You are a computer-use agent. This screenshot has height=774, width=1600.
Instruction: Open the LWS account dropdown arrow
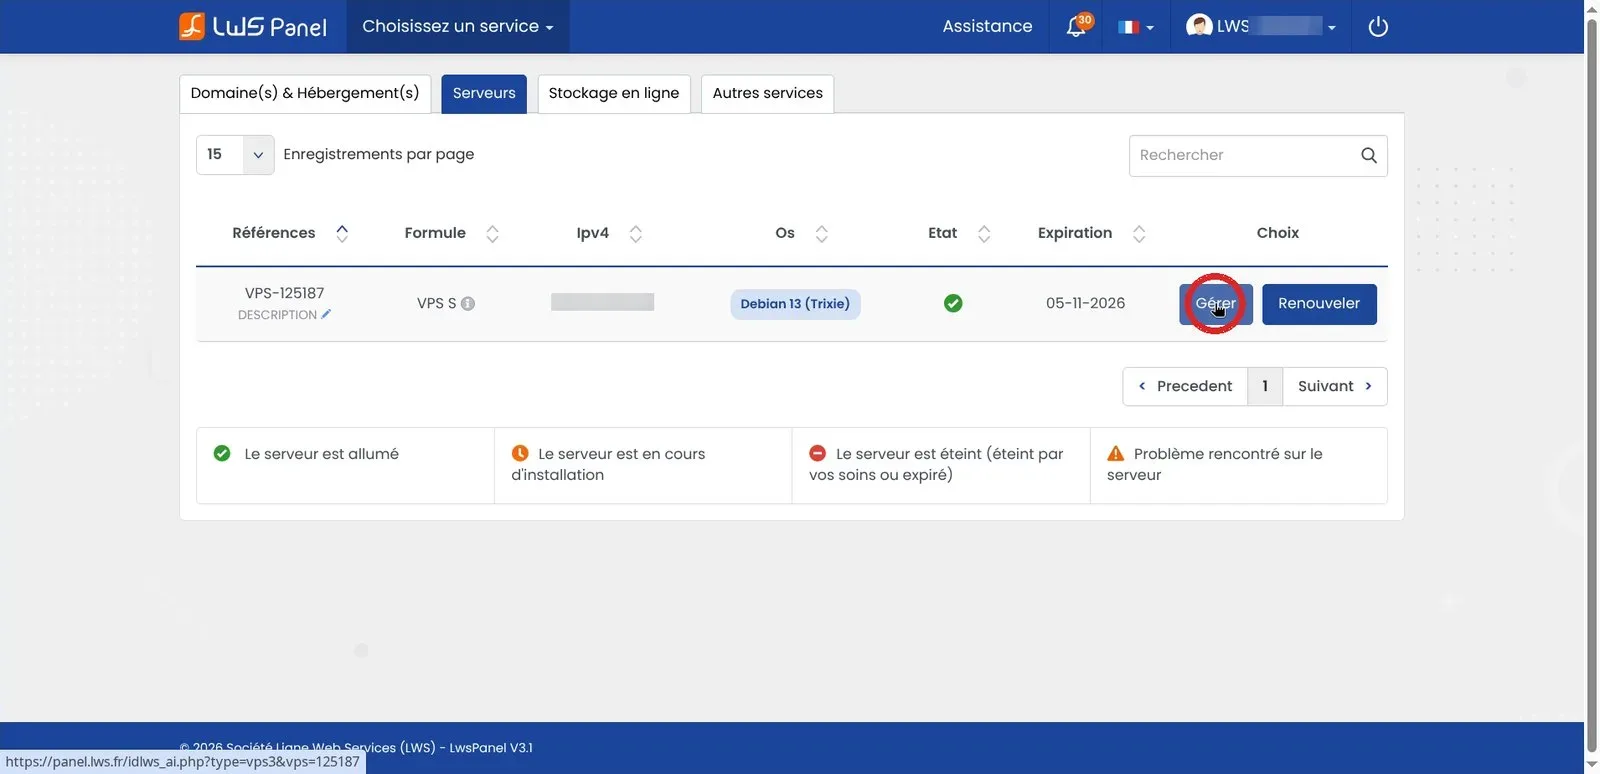click(x=1332, y=28)
